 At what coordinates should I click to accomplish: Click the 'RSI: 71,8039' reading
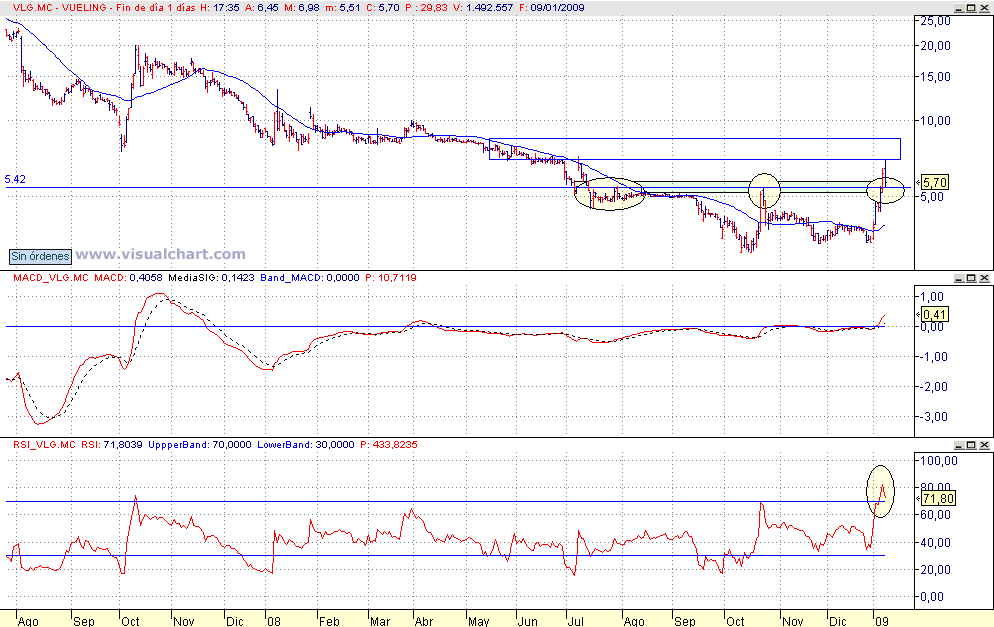pos(112,445)
